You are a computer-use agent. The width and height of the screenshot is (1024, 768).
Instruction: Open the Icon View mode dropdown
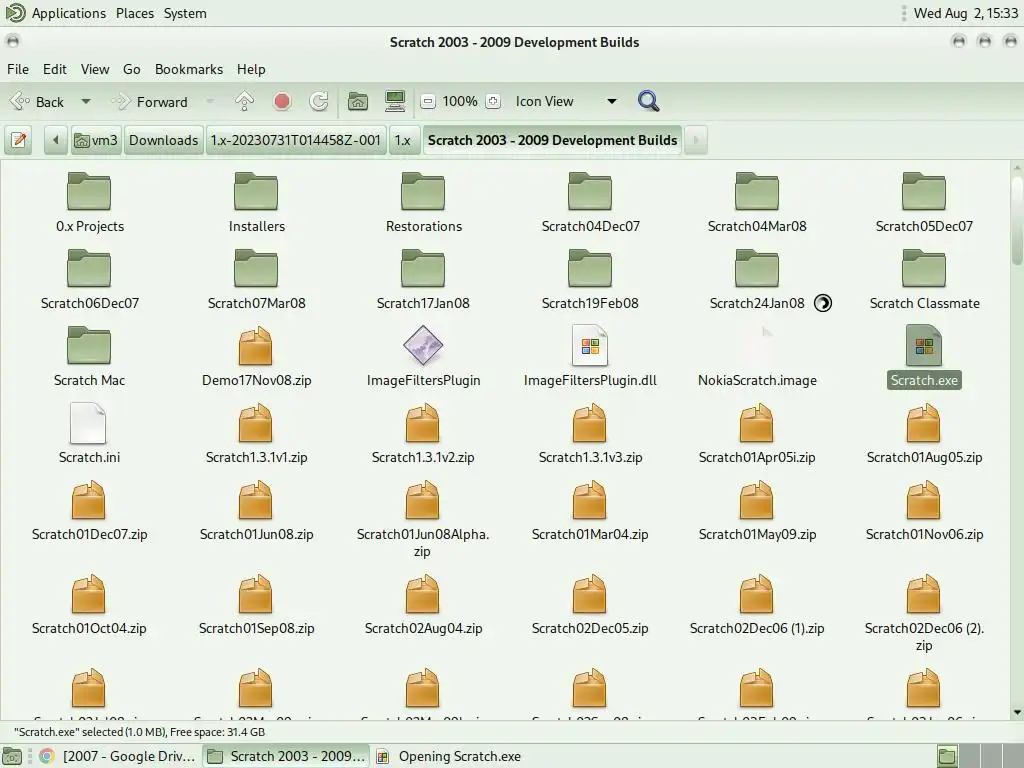[566, 101]
